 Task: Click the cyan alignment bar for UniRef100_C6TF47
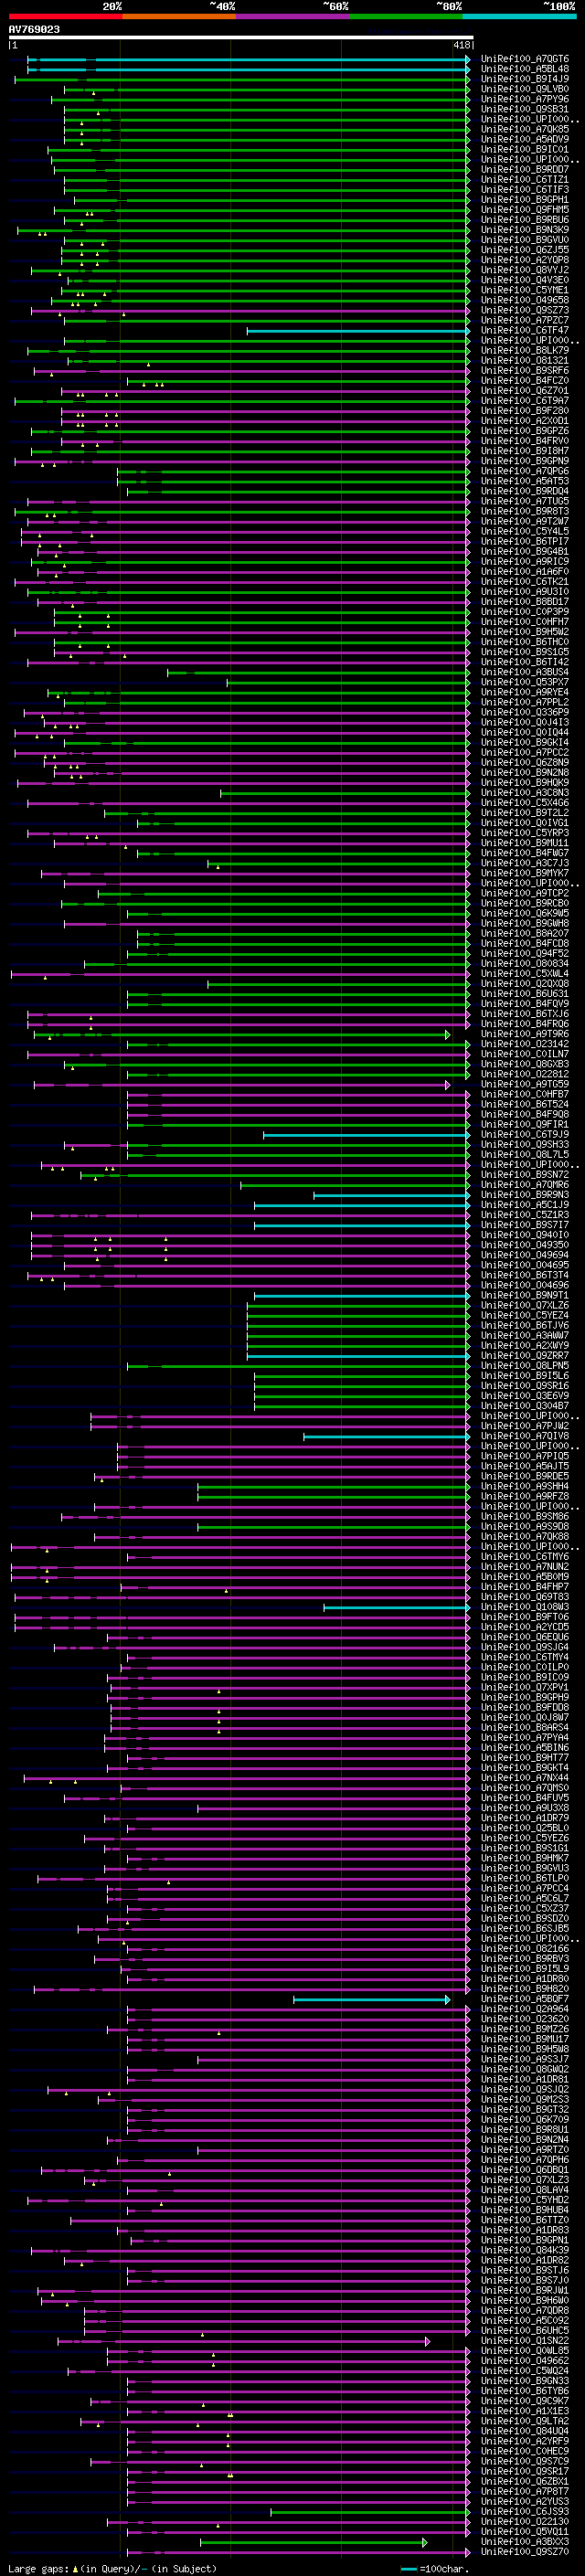tap(358, 331)
